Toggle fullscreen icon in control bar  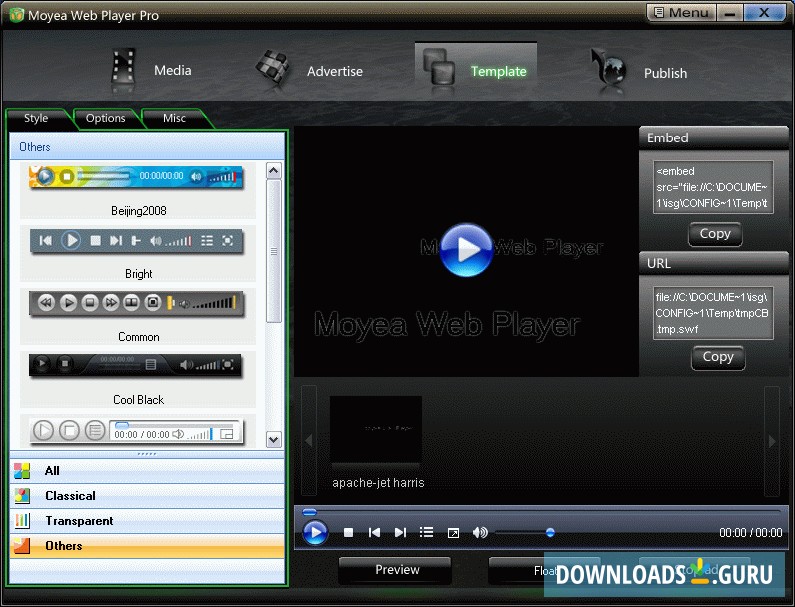pos(453,533)
